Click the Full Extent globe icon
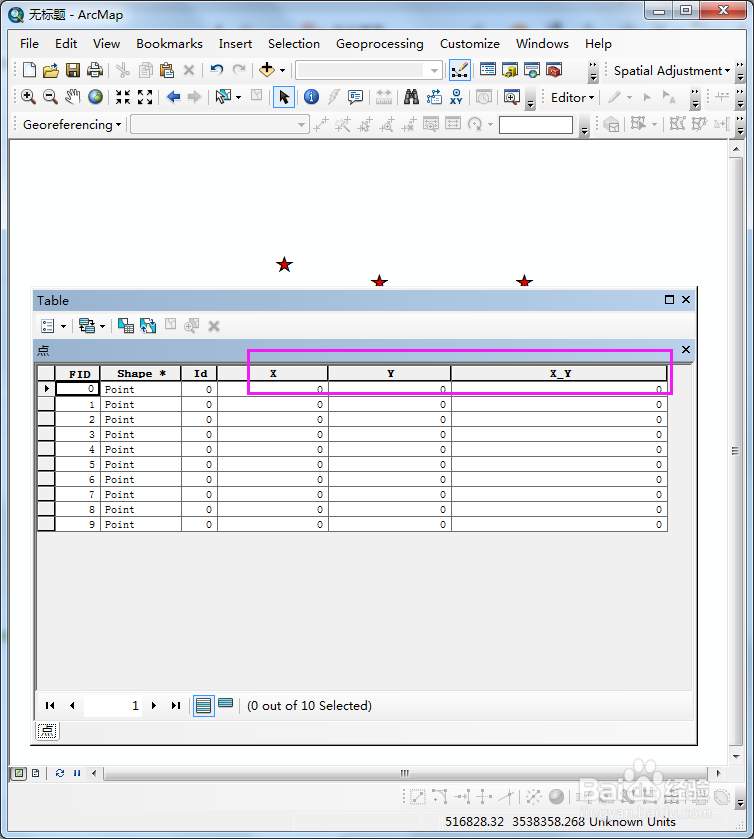Viewport: 754px width, 839px height. pyautogui.click(x=95, y=97)
